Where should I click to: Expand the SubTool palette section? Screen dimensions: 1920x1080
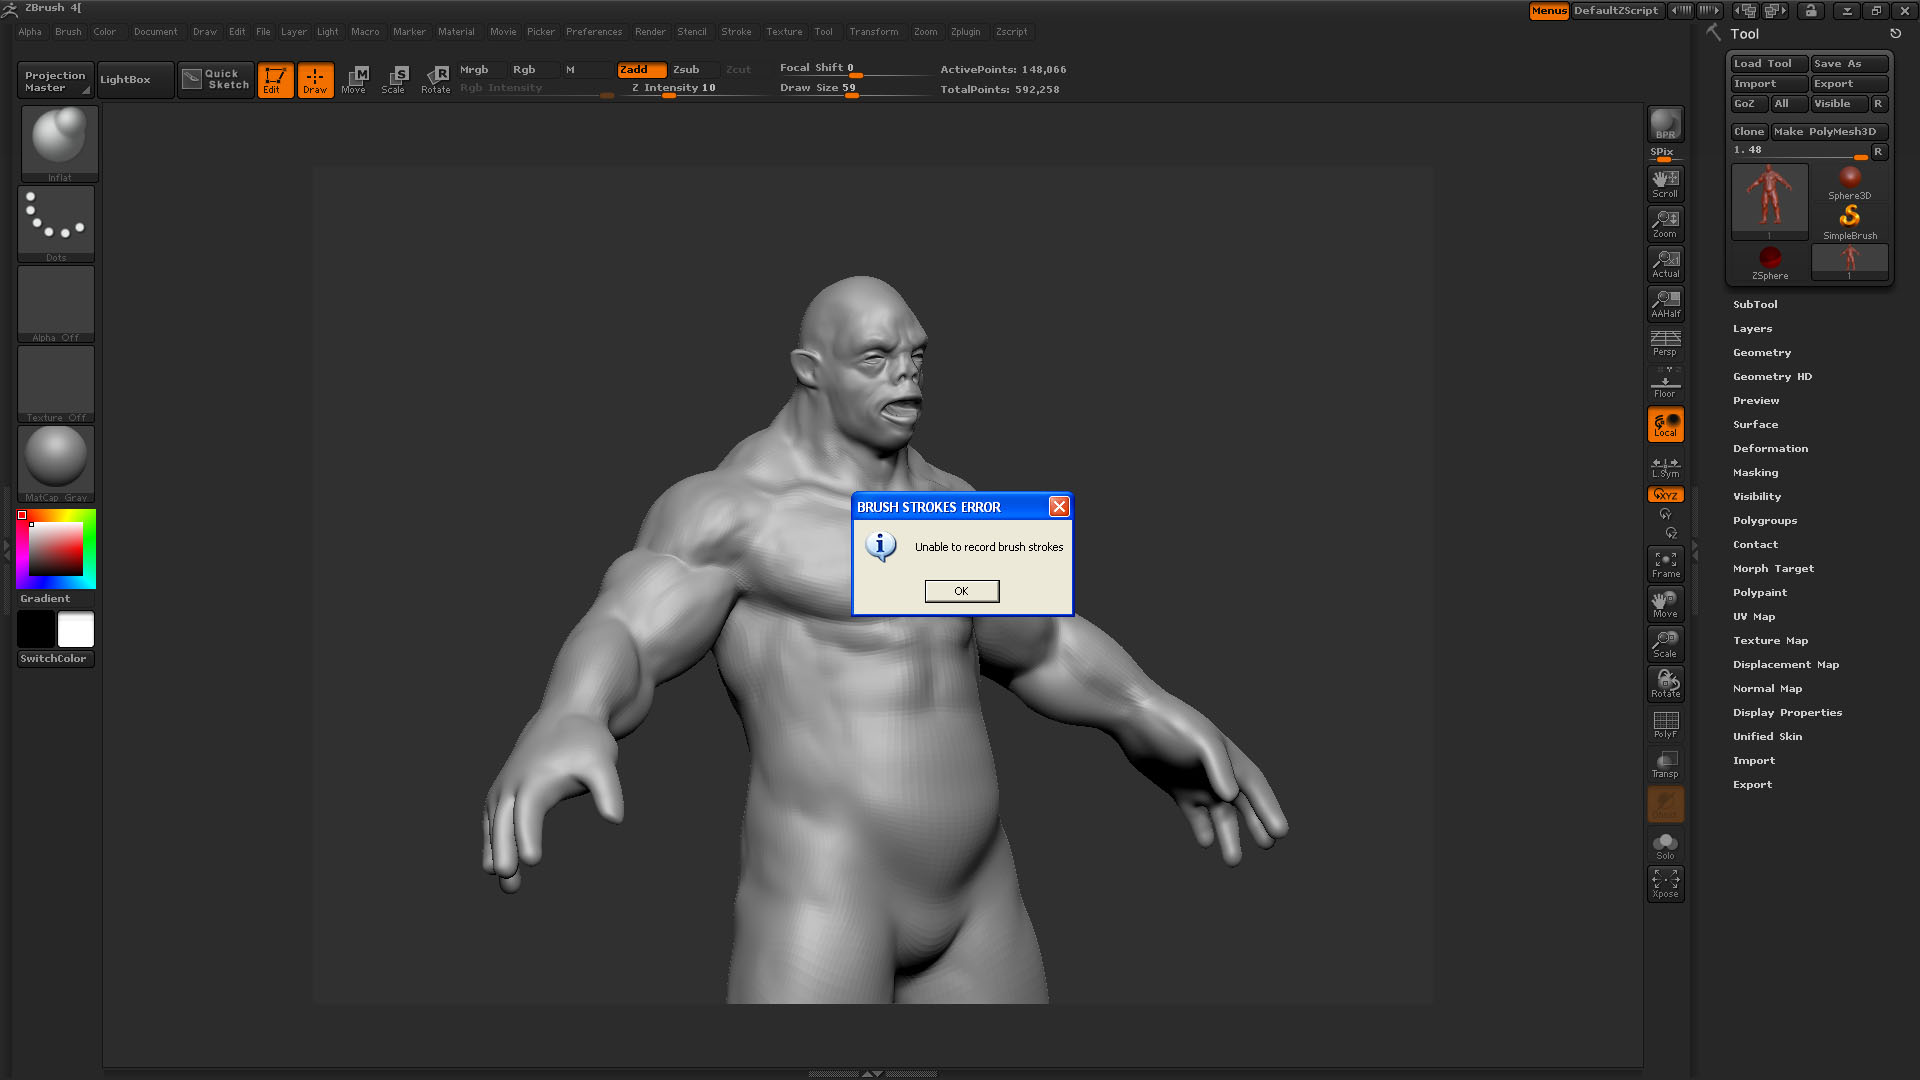[x=1755, y=304]
